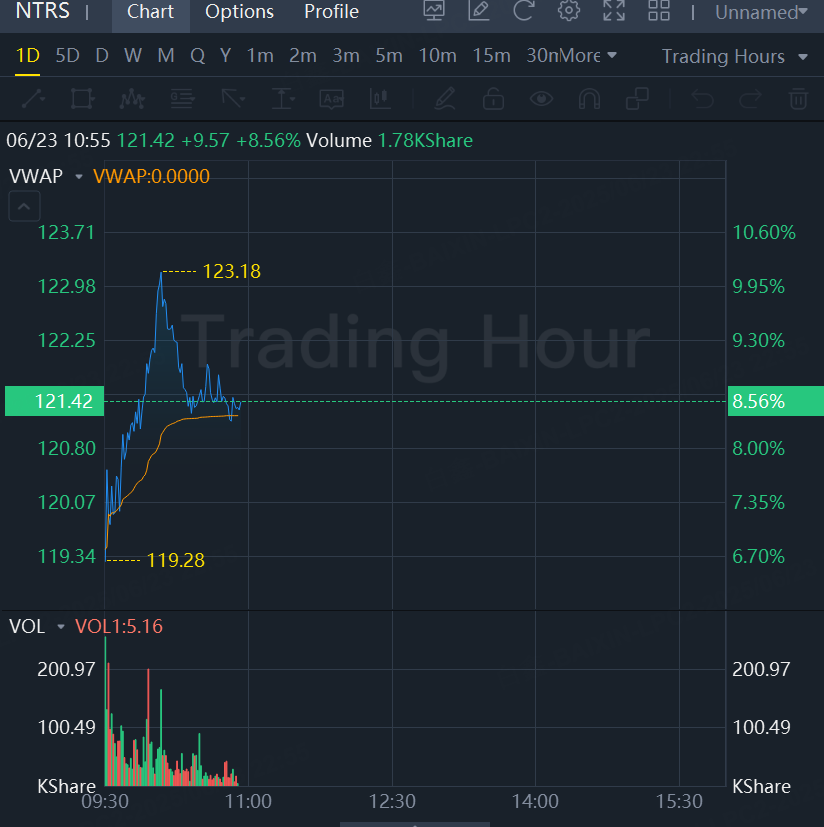
Task: Click the magnet snap tool icon
Action: pyautogui.click(x=589, y=99)
